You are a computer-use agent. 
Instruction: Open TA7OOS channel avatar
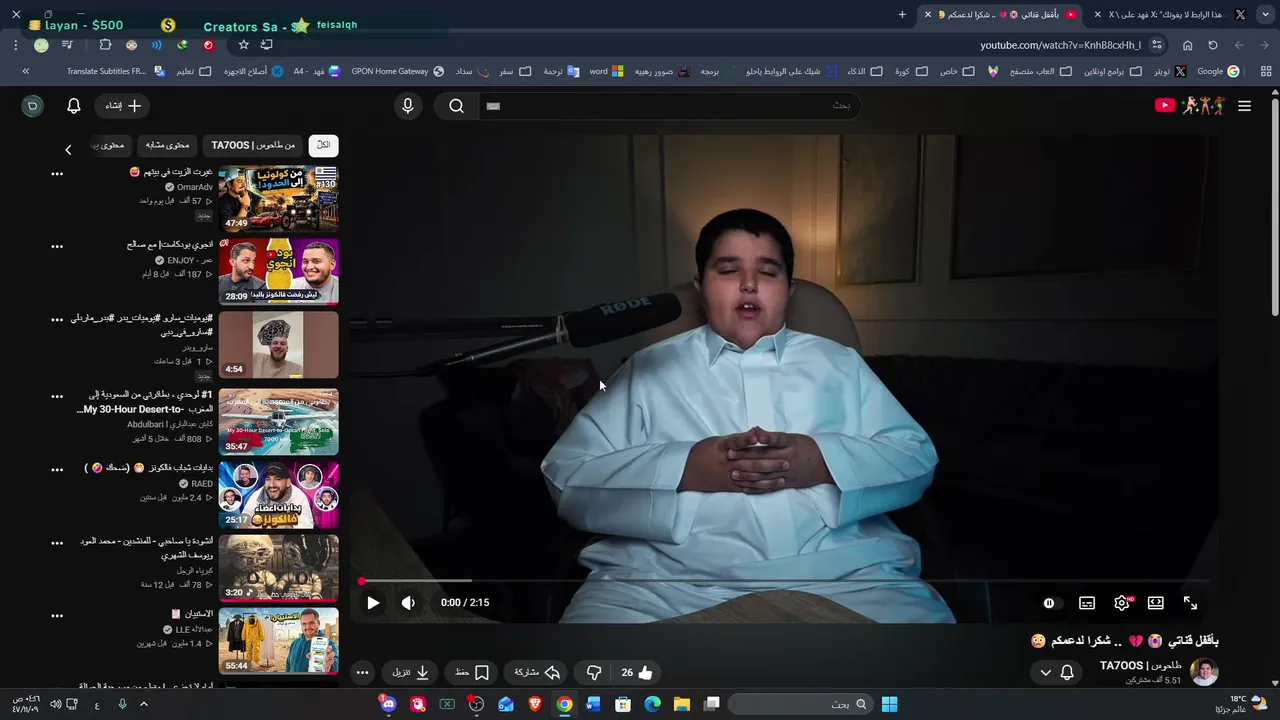(x=1204, y=673)
